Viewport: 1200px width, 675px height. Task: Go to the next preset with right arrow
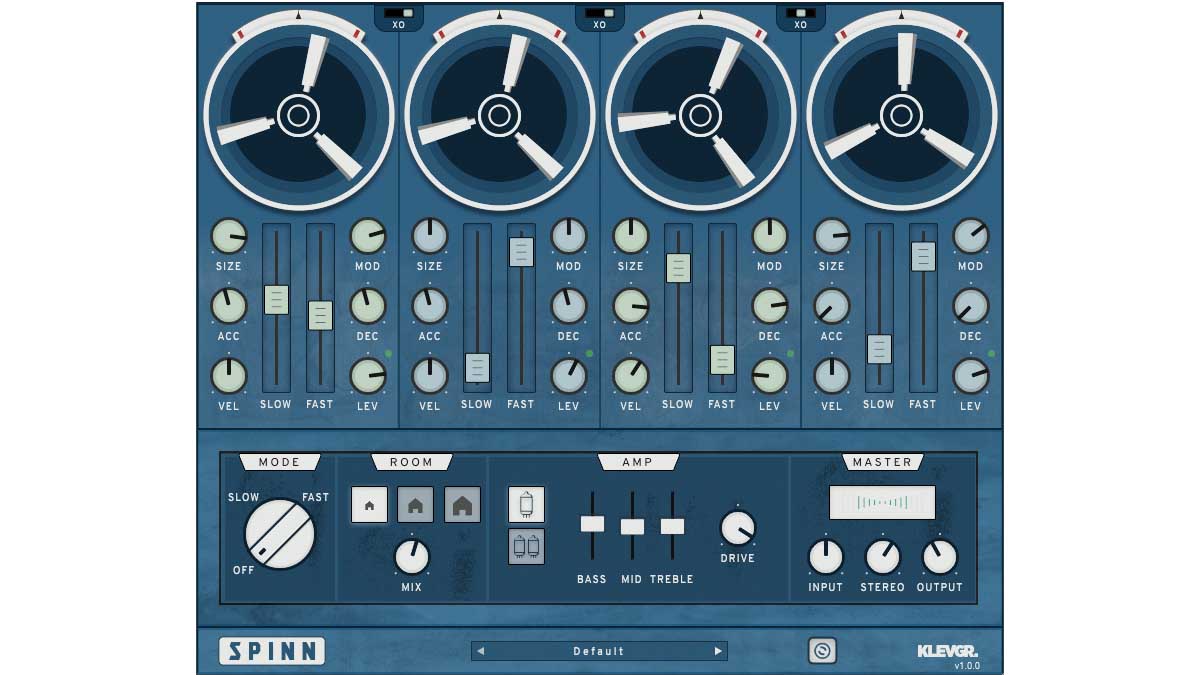718,651
